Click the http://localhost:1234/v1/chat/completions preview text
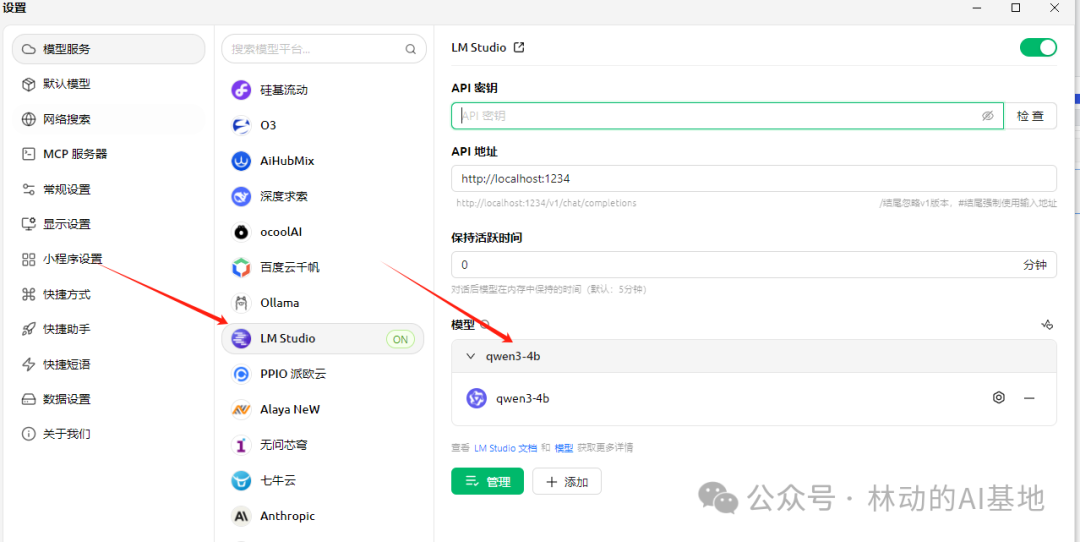 546,203
